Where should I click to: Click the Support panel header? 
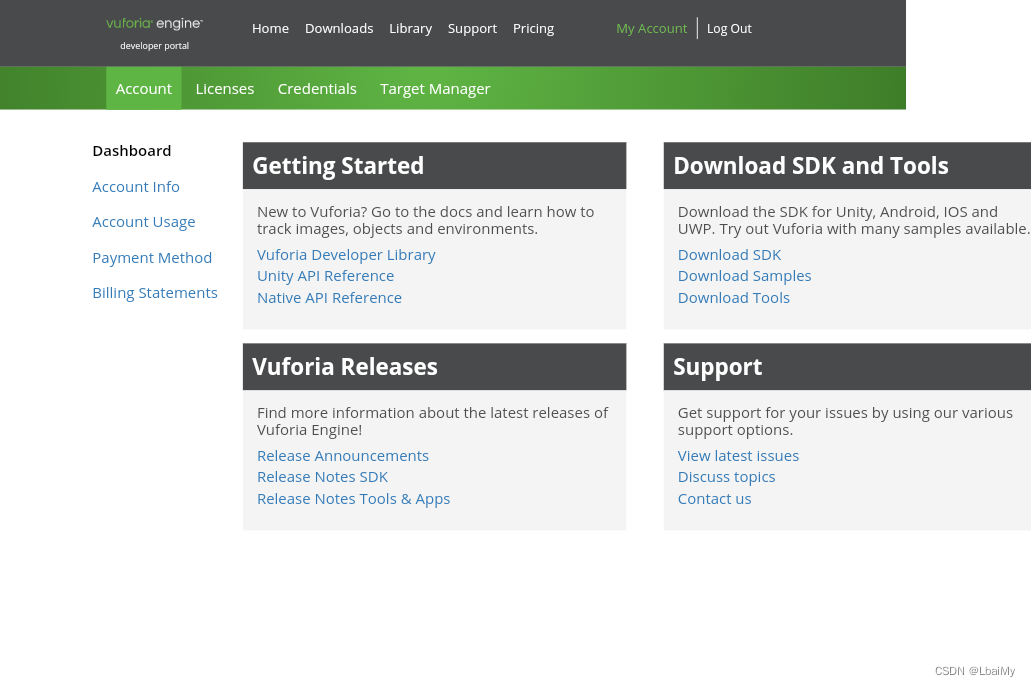tap(848, 367)
